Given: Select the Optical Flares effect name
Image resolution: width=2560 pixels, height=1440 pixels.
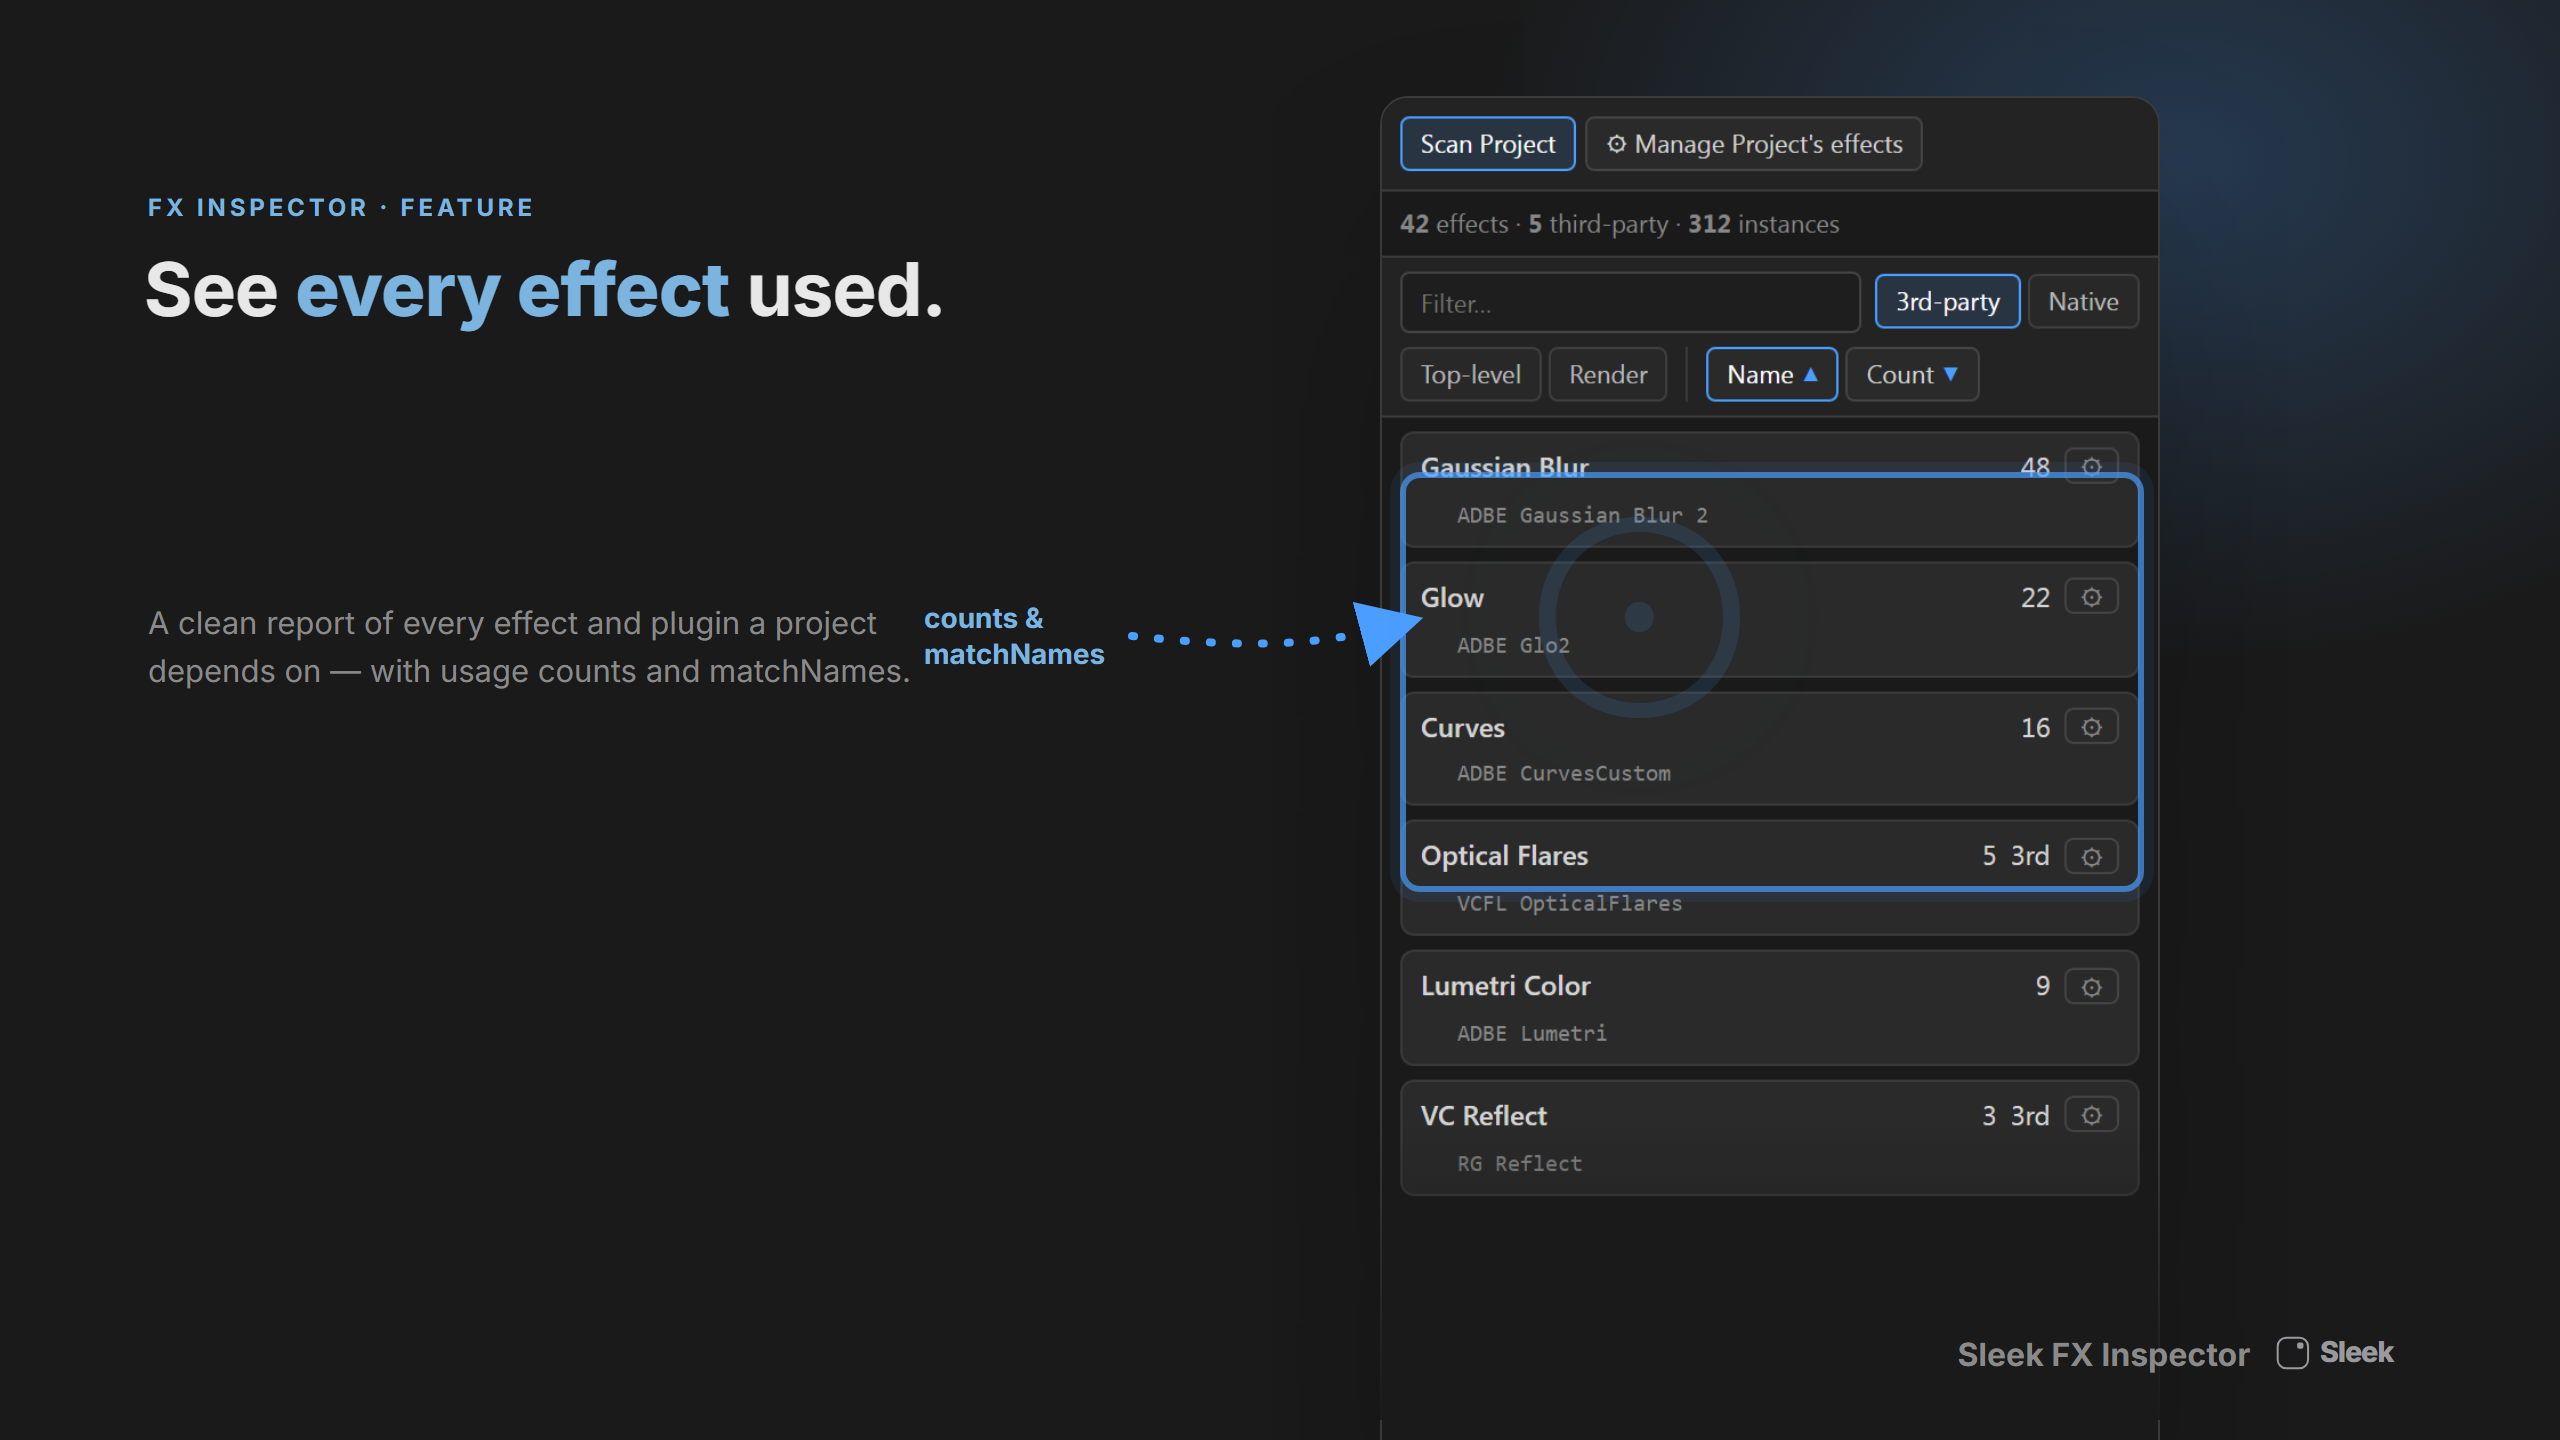Looking at the screenshot, I should (1504, 856).
